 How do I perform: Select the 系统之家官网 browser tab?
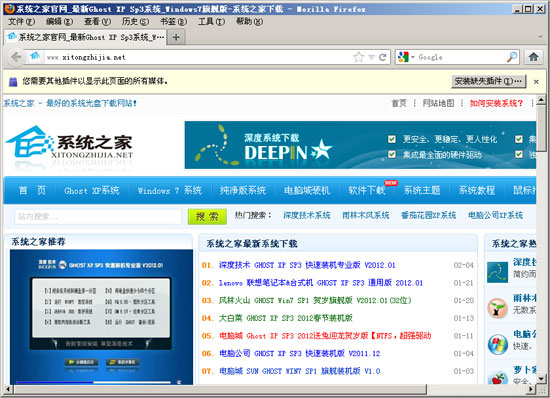[85, 37]
